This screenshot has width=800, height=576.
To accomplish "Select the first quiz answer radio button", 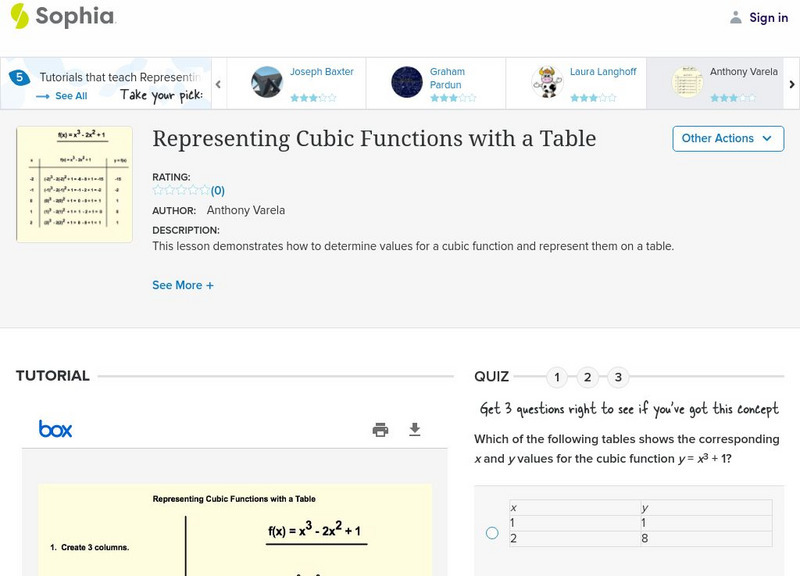I will coord(492,533).
